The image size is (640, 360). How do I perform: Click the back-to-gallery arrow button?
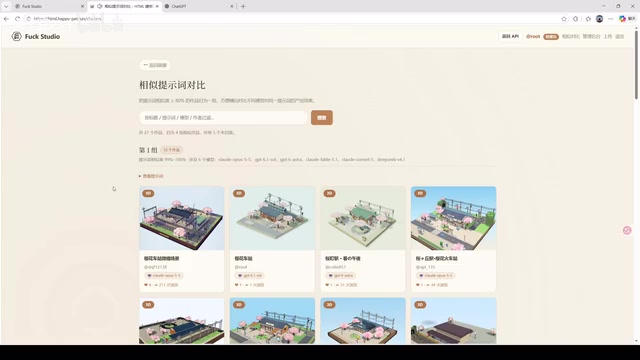point(155,65)
